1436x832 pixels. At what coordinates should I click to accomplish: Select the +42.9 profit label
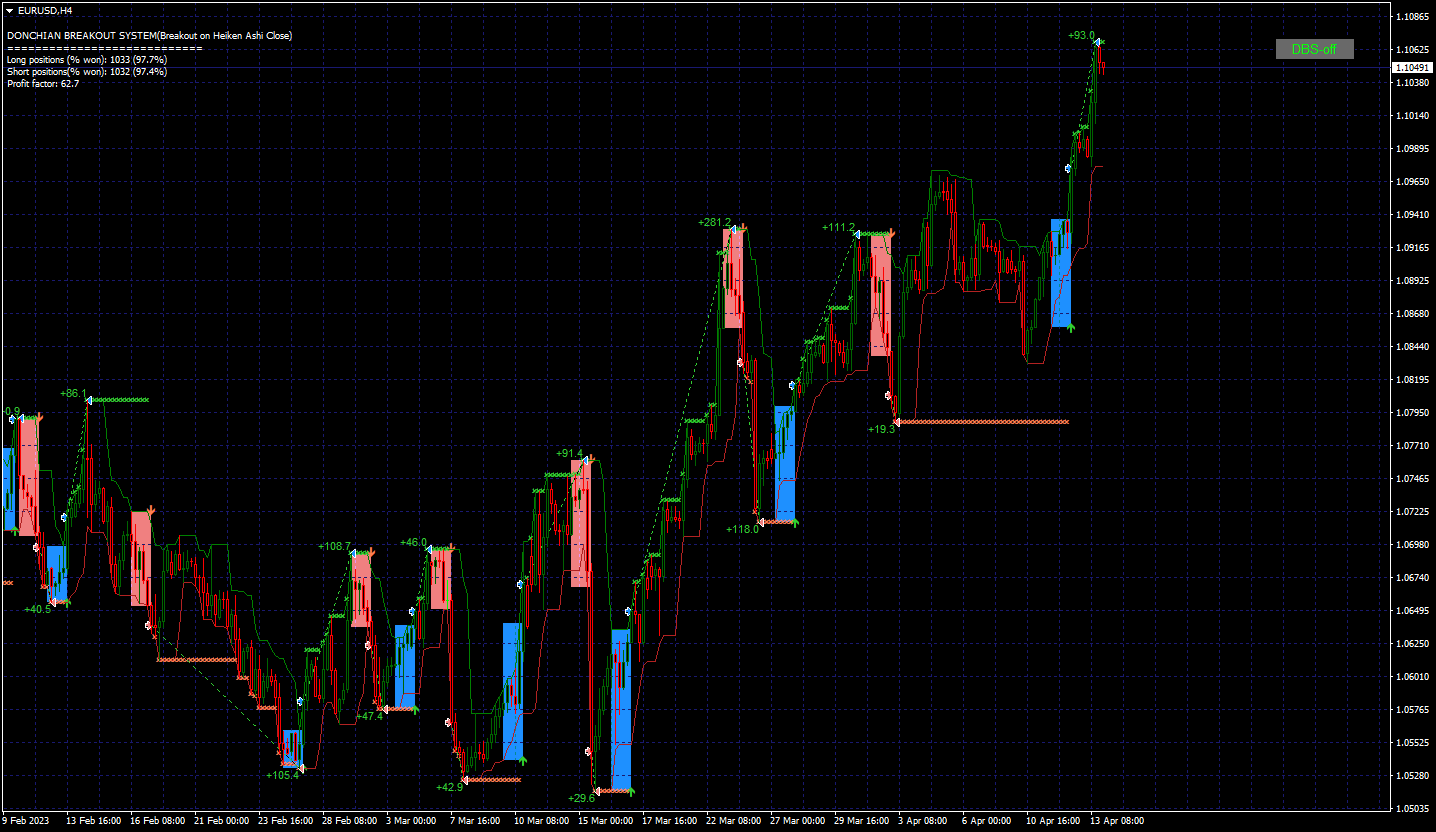(450, 787)
